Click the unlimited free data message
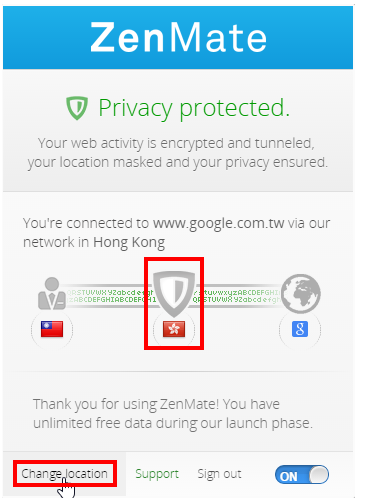This screenshot has width=371, height=499. point(173,414)
